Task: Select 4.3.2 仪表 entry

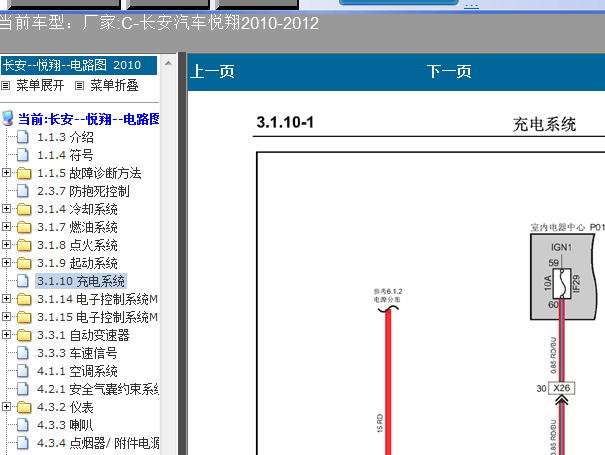Action: coord(65,407)
